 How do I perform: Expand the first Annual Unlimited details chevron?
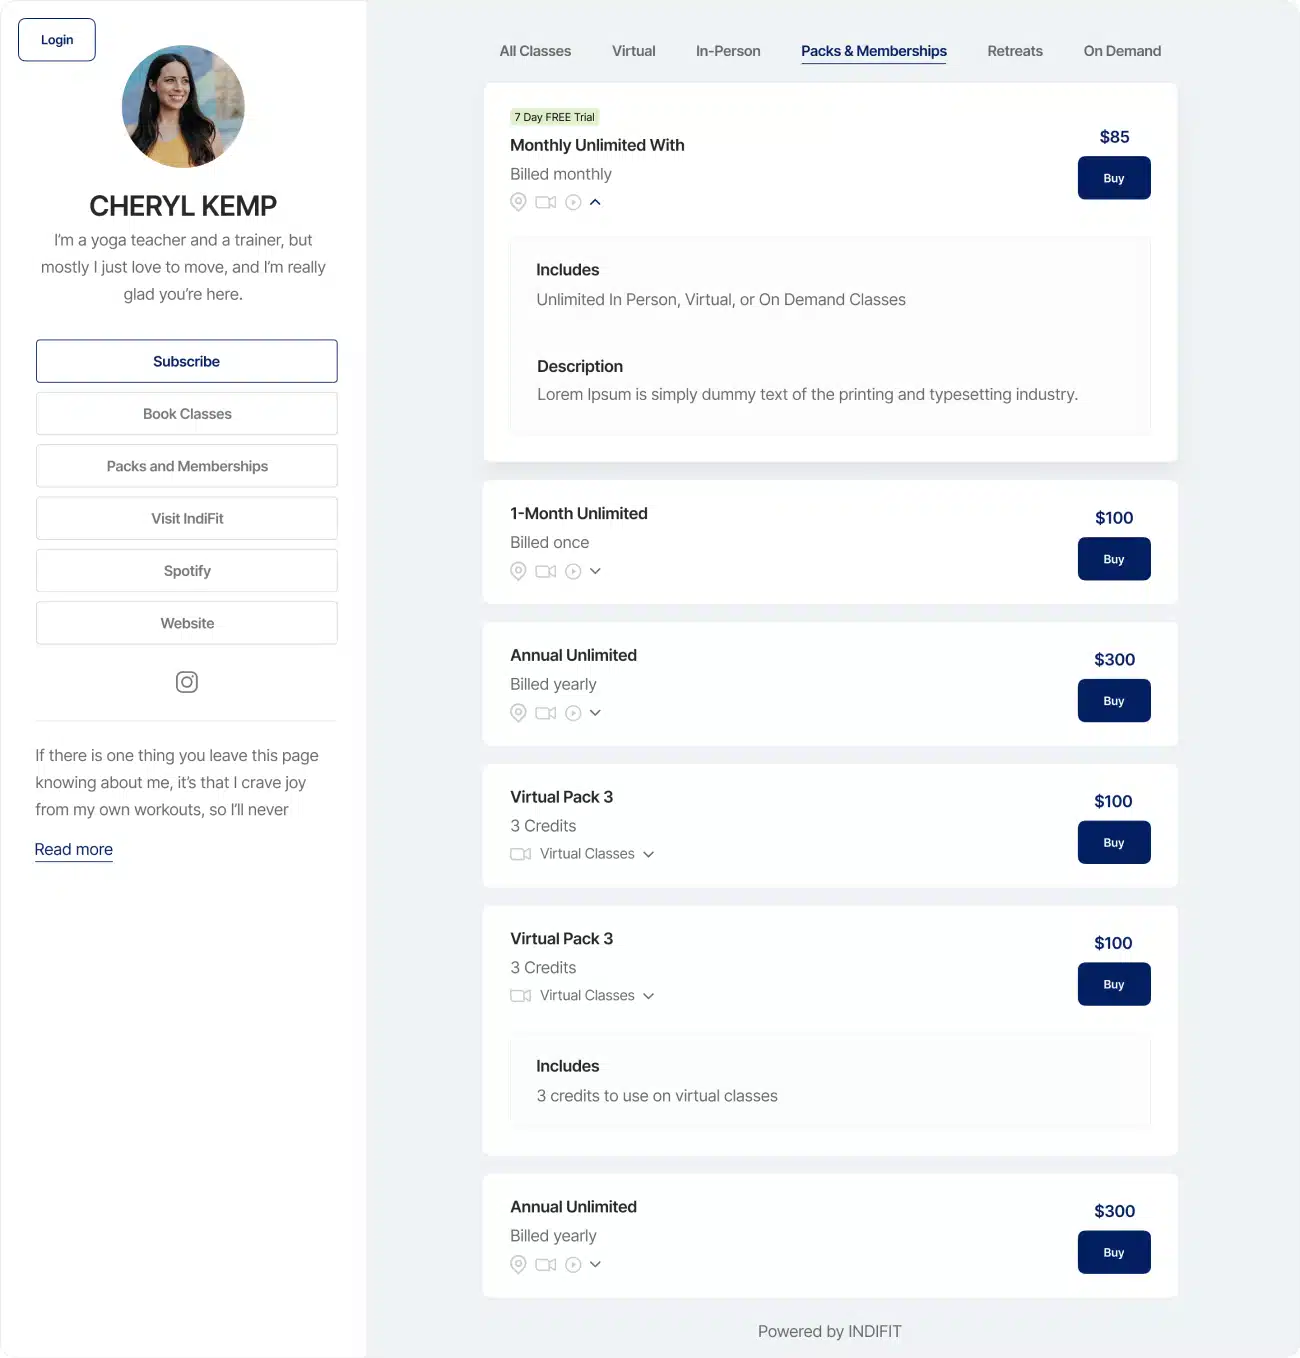click(595, 713)
